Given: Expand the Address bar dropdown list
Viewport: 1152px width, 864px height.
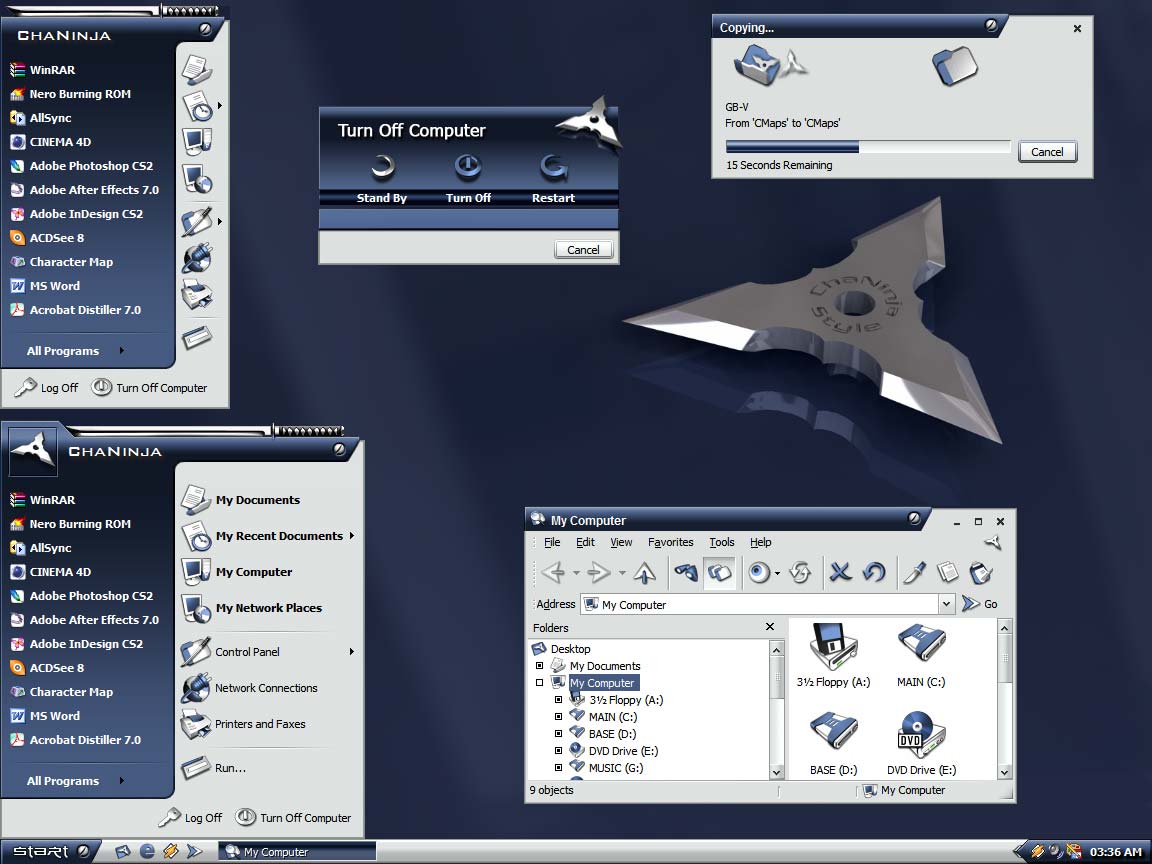Looking at the screenshot, I should tap(946, 604).
